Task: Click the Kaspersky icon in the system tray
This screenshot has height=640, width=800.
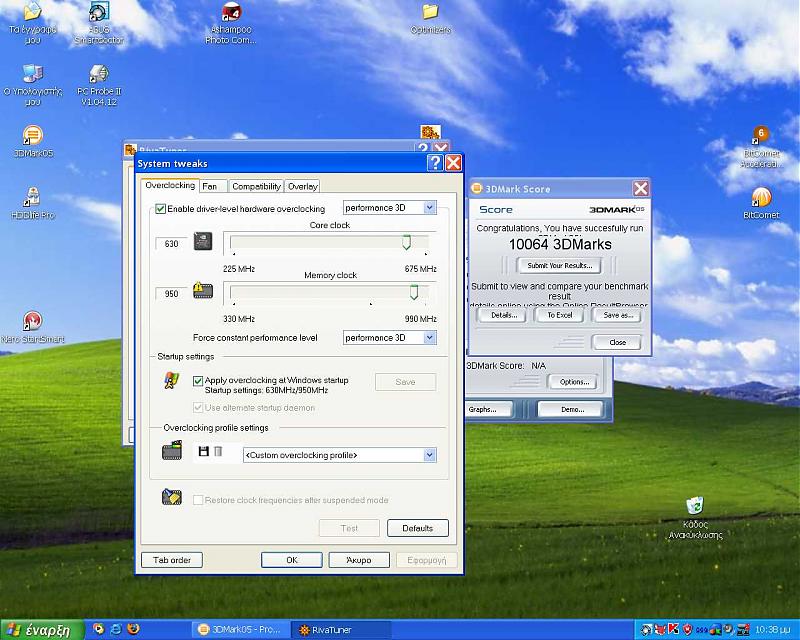Action: pos(674,629)
